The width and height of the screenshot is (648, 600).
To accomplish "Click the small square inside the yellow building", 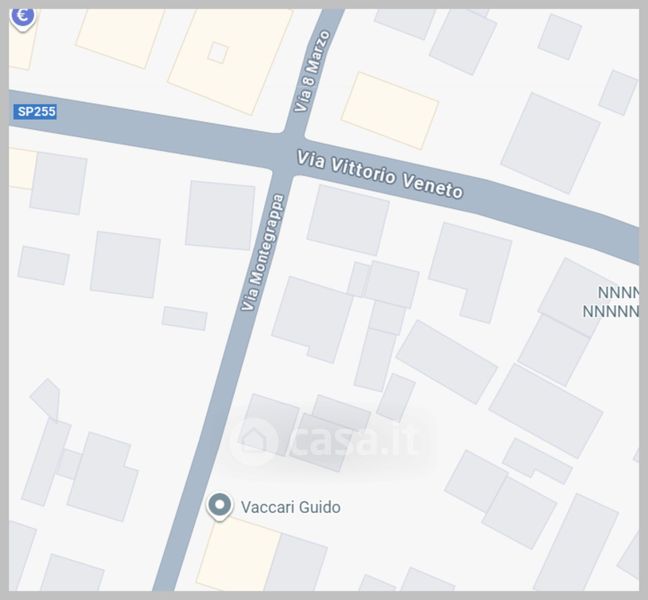I will point(218,52).
